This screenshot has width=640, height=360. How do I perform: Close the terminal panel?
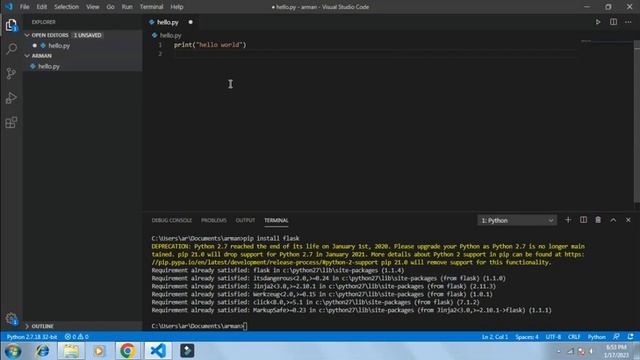(628, 220)
